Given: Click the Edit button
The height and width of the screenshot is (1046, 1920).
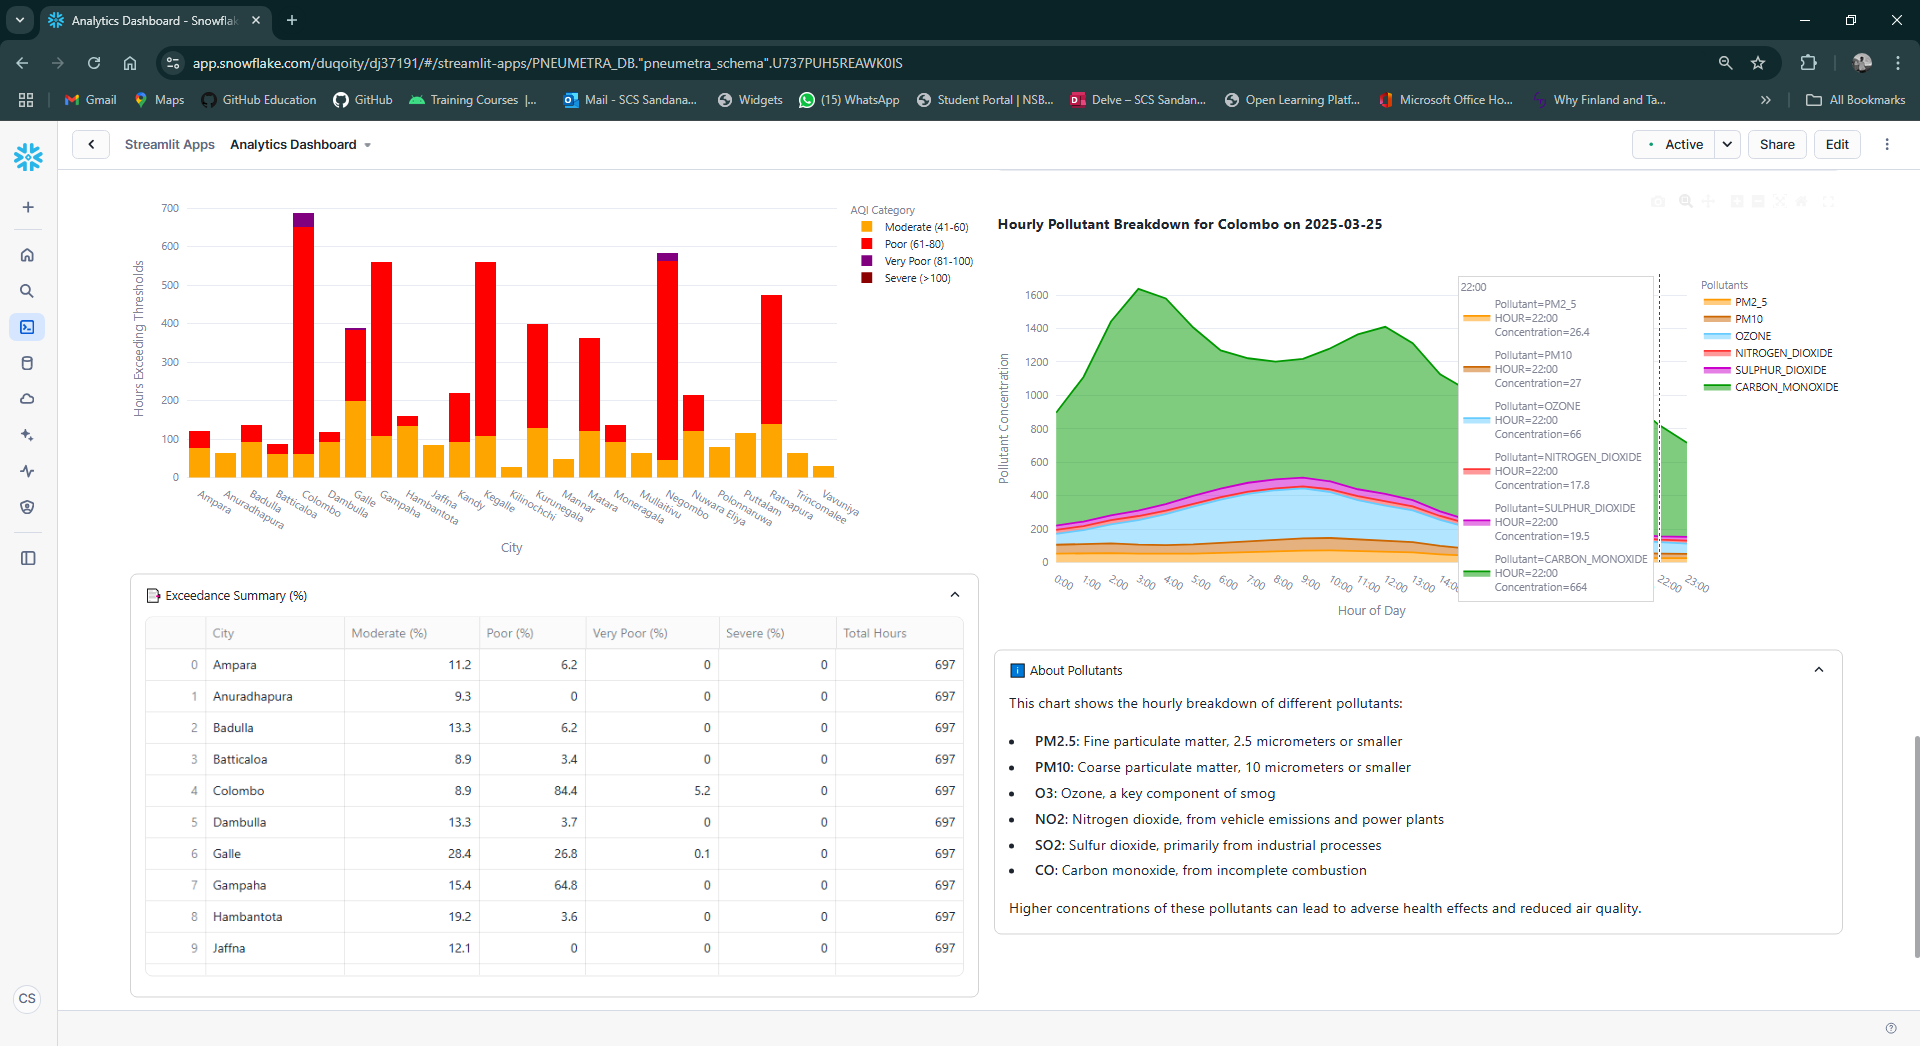Looking at the screenshot, I should tap(1836, 144).
